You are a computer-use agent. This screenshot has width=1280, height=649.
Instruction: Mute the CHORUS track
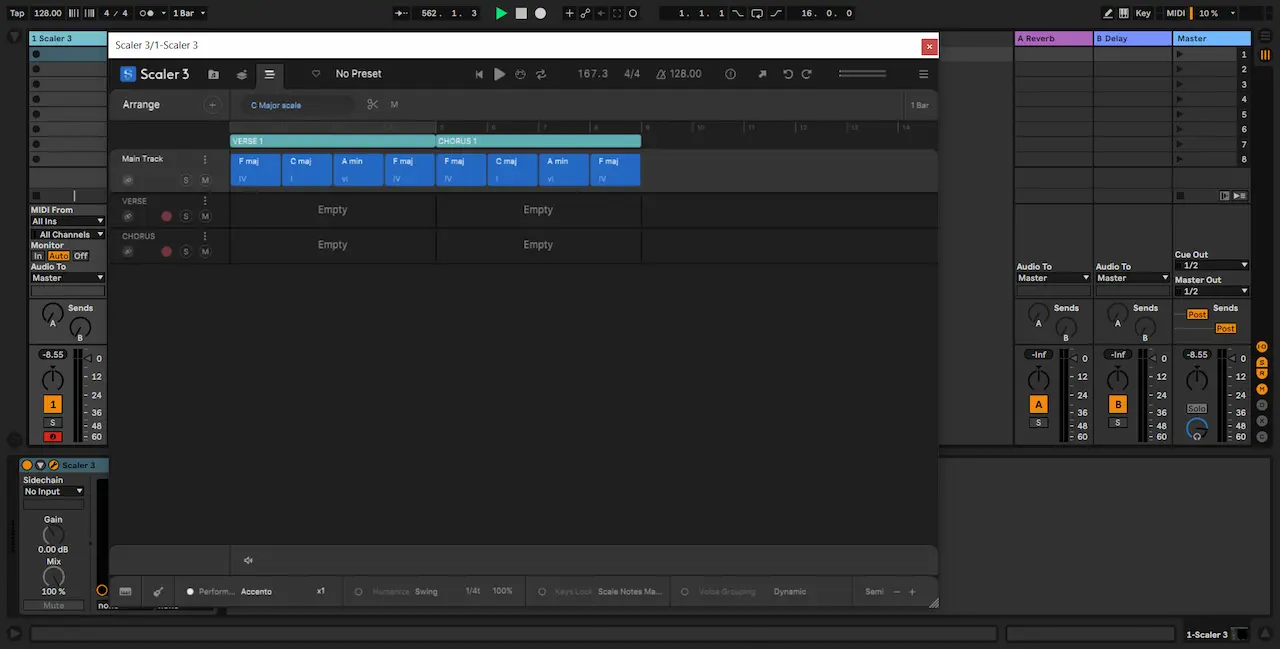click(205, 252)
